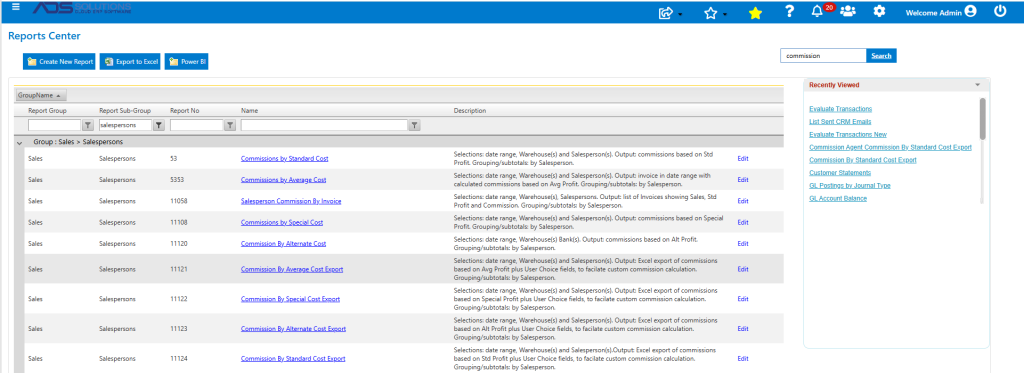Edit the report number 11124 row
The image size is (1024, 373).
click(743, 359)
